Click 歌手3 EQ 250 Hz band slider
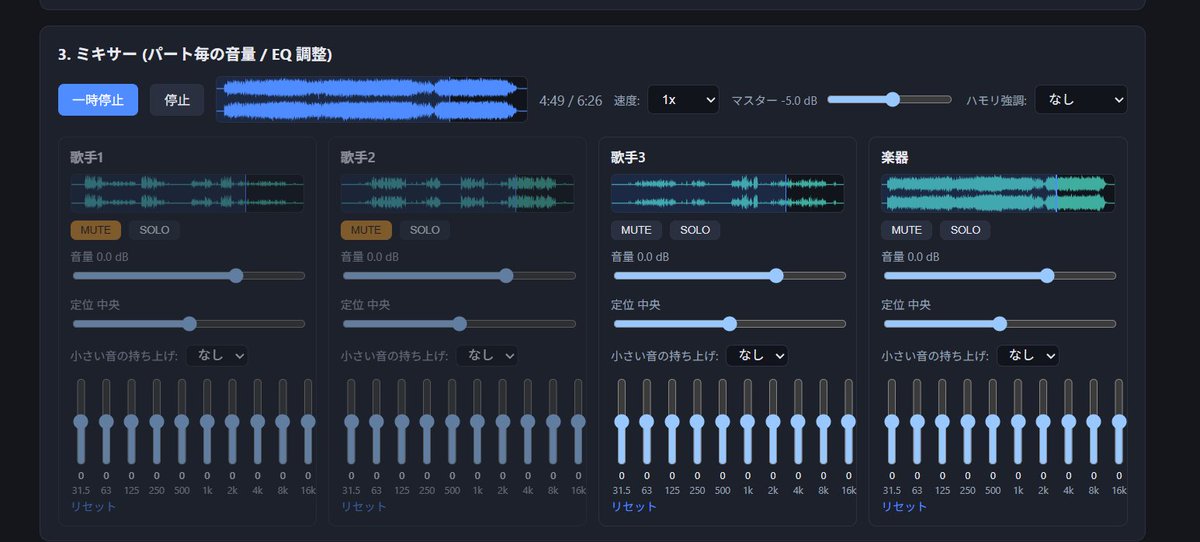The image size is (1200, 542). point(697,422)
